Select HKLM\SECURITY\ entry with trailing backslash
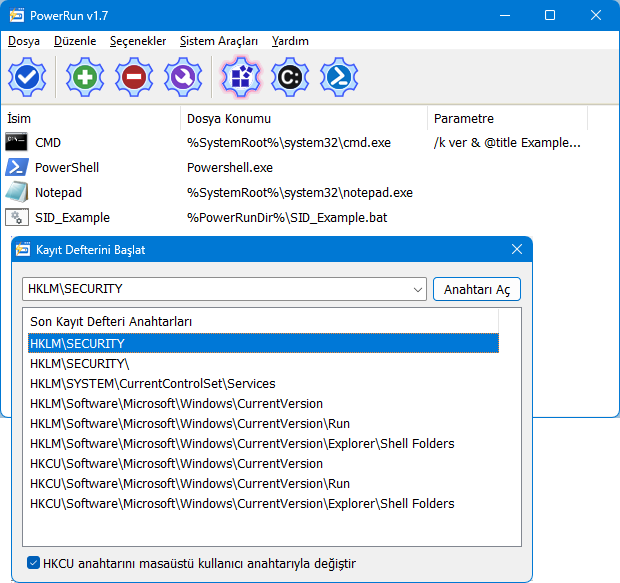Viewport: 620px width, 583px height. [263, 363]
